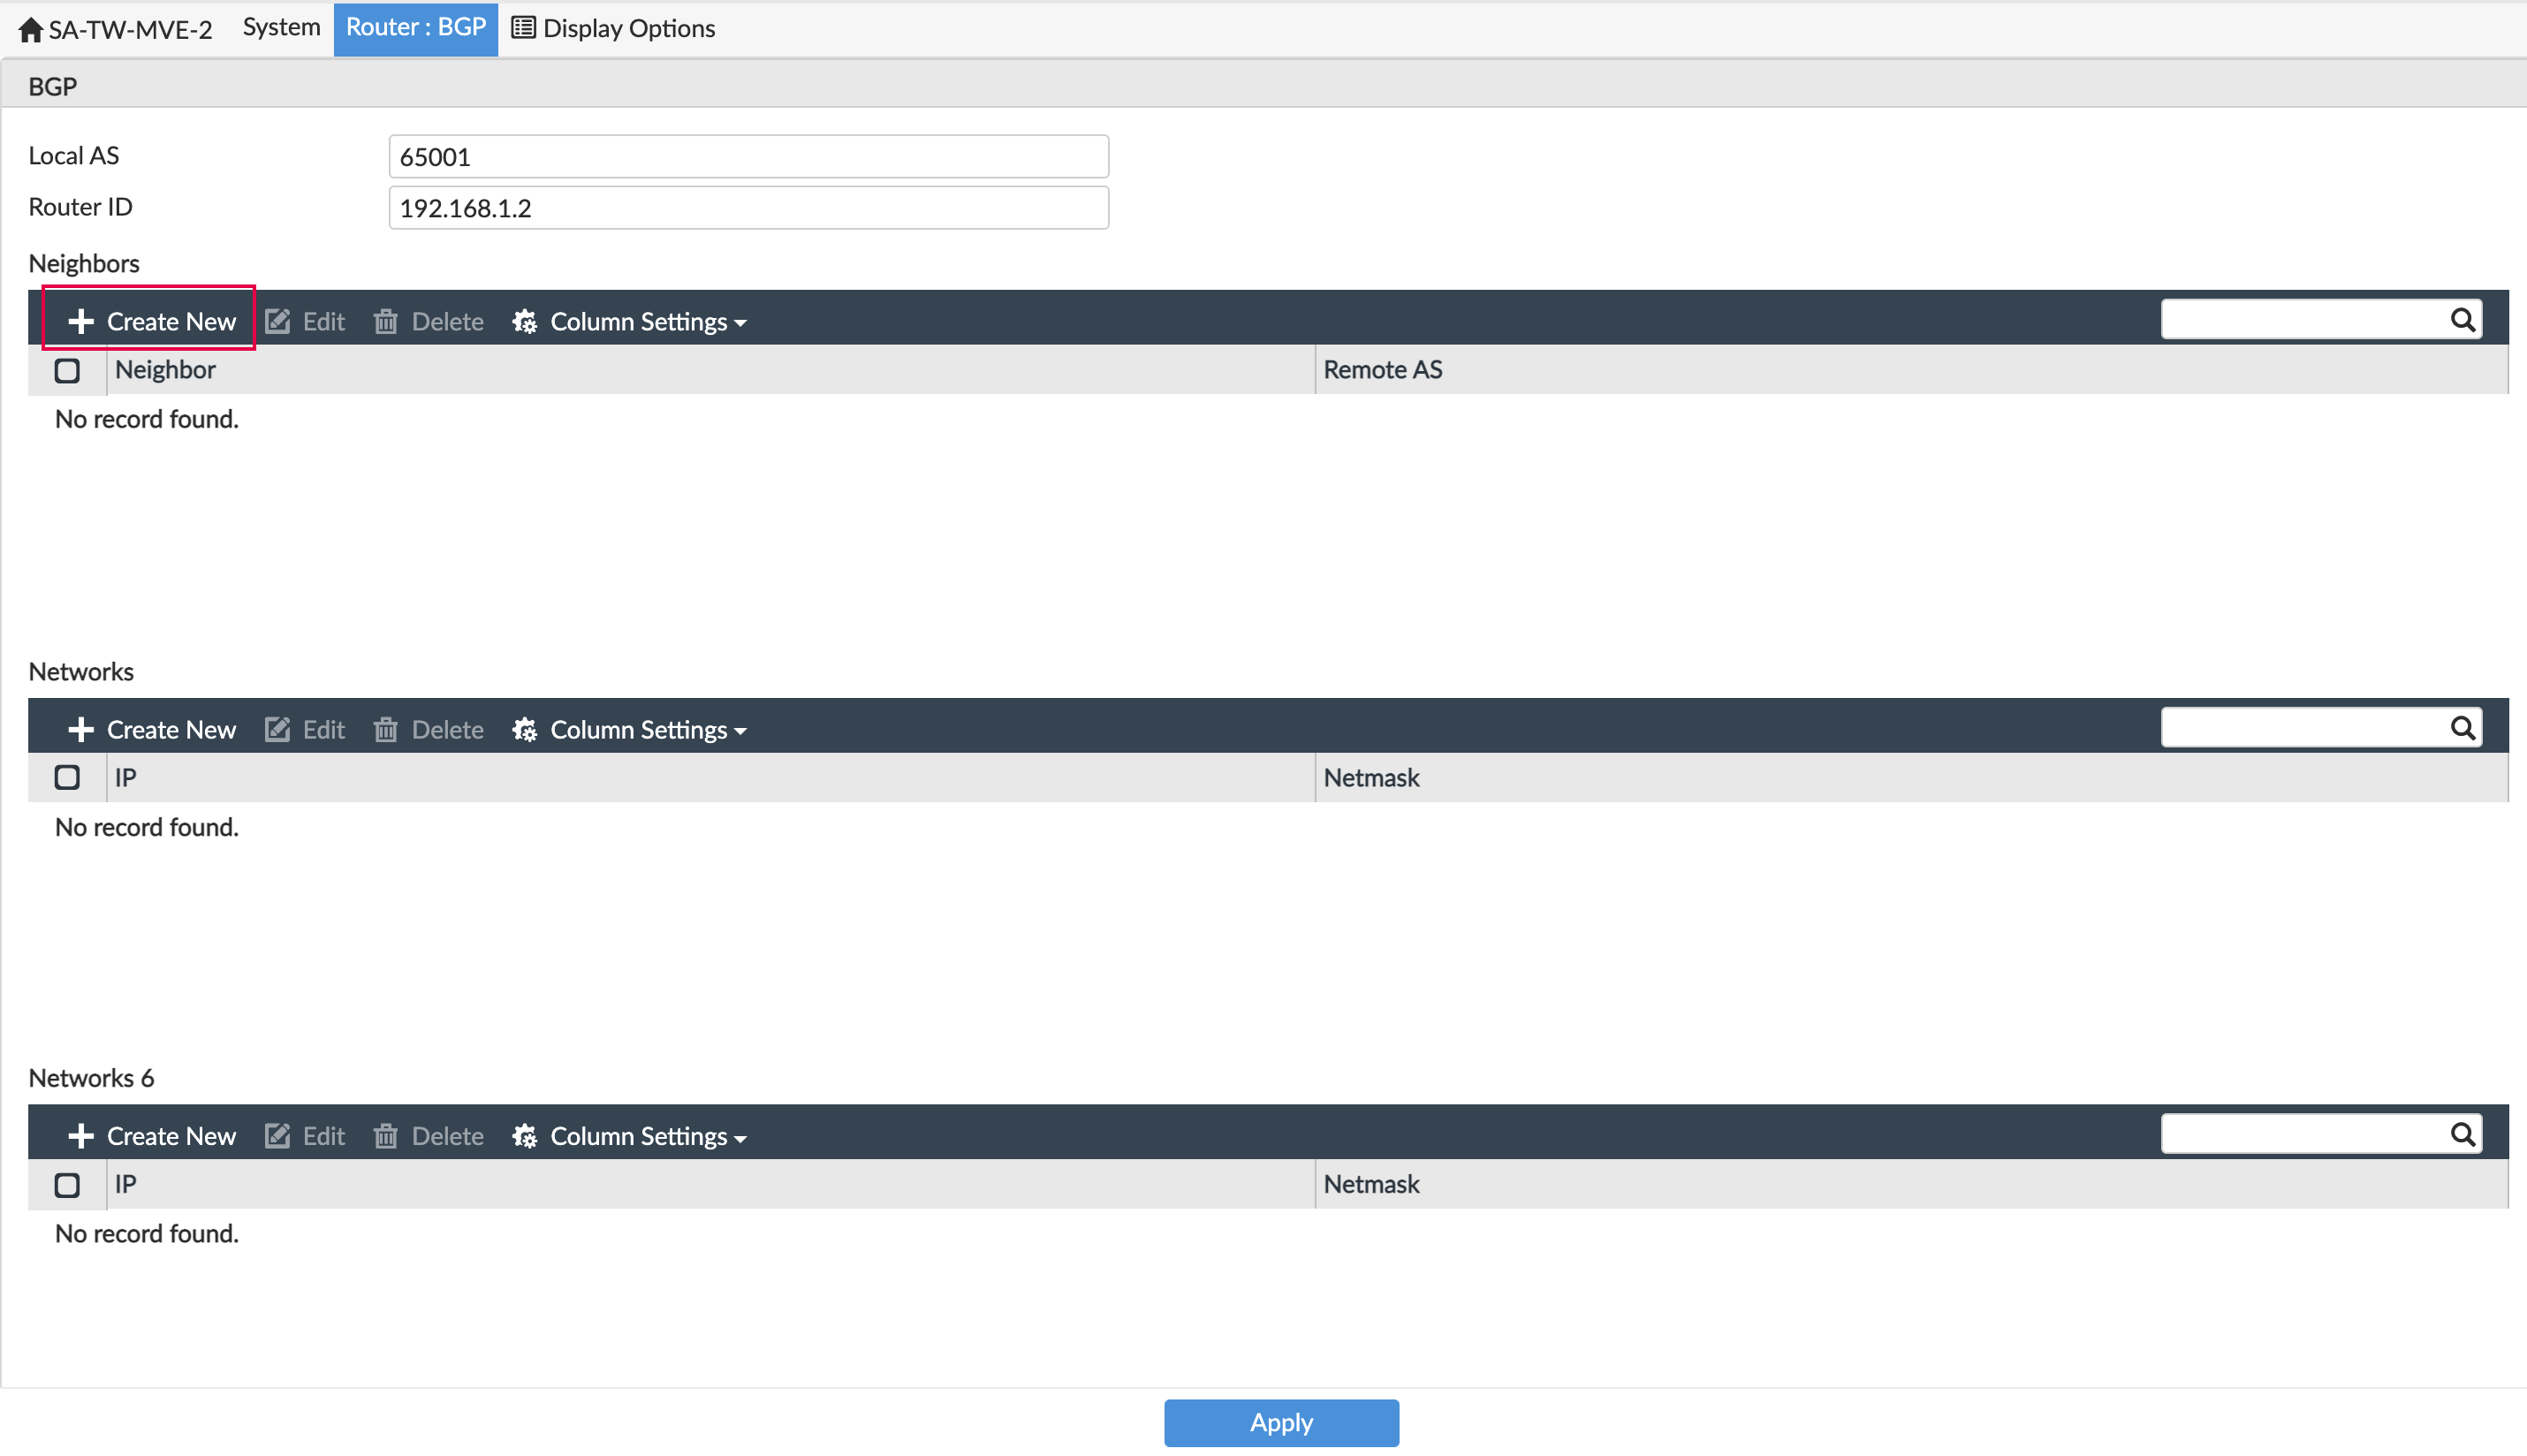Viewport: 2527px width, 1456px height.
Task: Click the Edit pencil icon under Neighbors
Action: [277, 321]
